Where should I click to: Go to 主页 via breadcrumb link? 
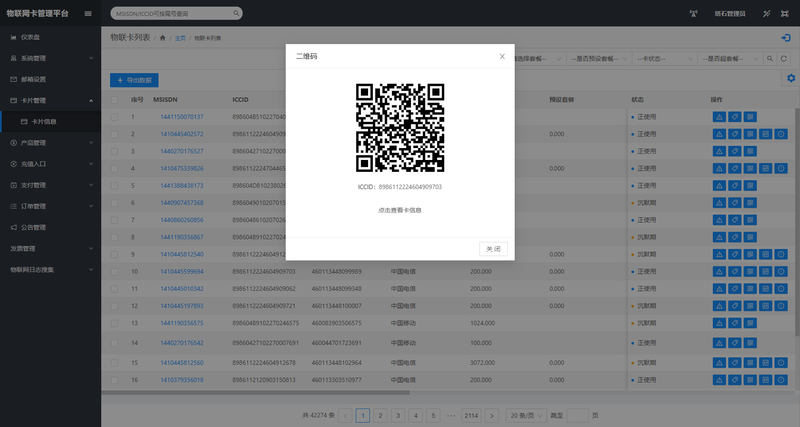[x=180, y=38]
